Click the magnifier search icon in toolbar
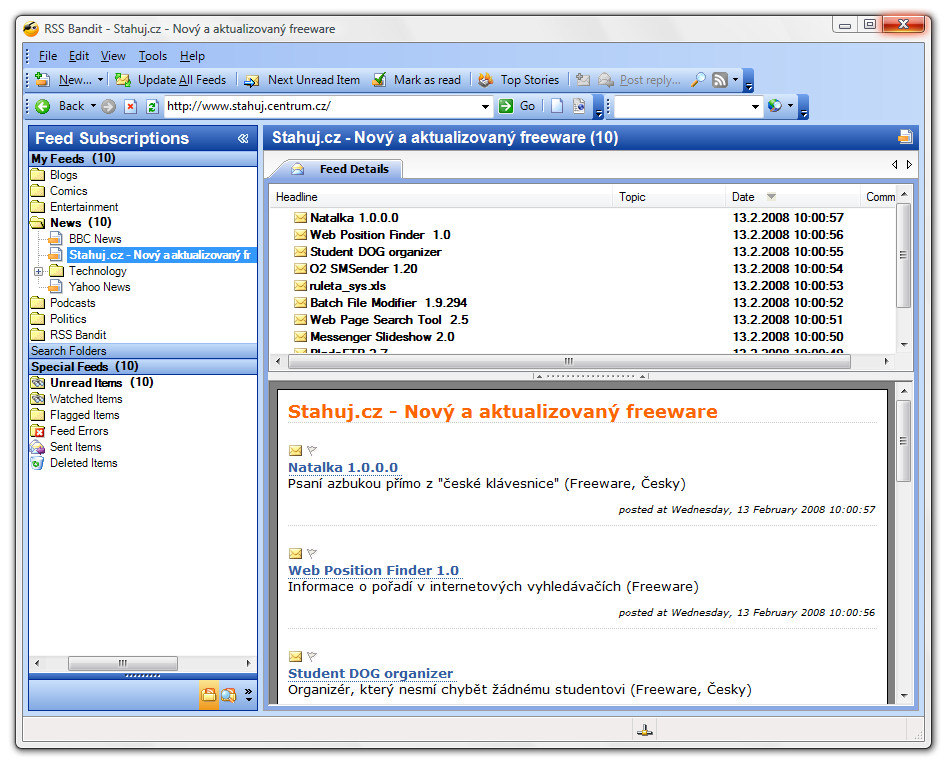The width and height of the screenshot is (951, 765). pyautogui.click(x=698, y=80)
